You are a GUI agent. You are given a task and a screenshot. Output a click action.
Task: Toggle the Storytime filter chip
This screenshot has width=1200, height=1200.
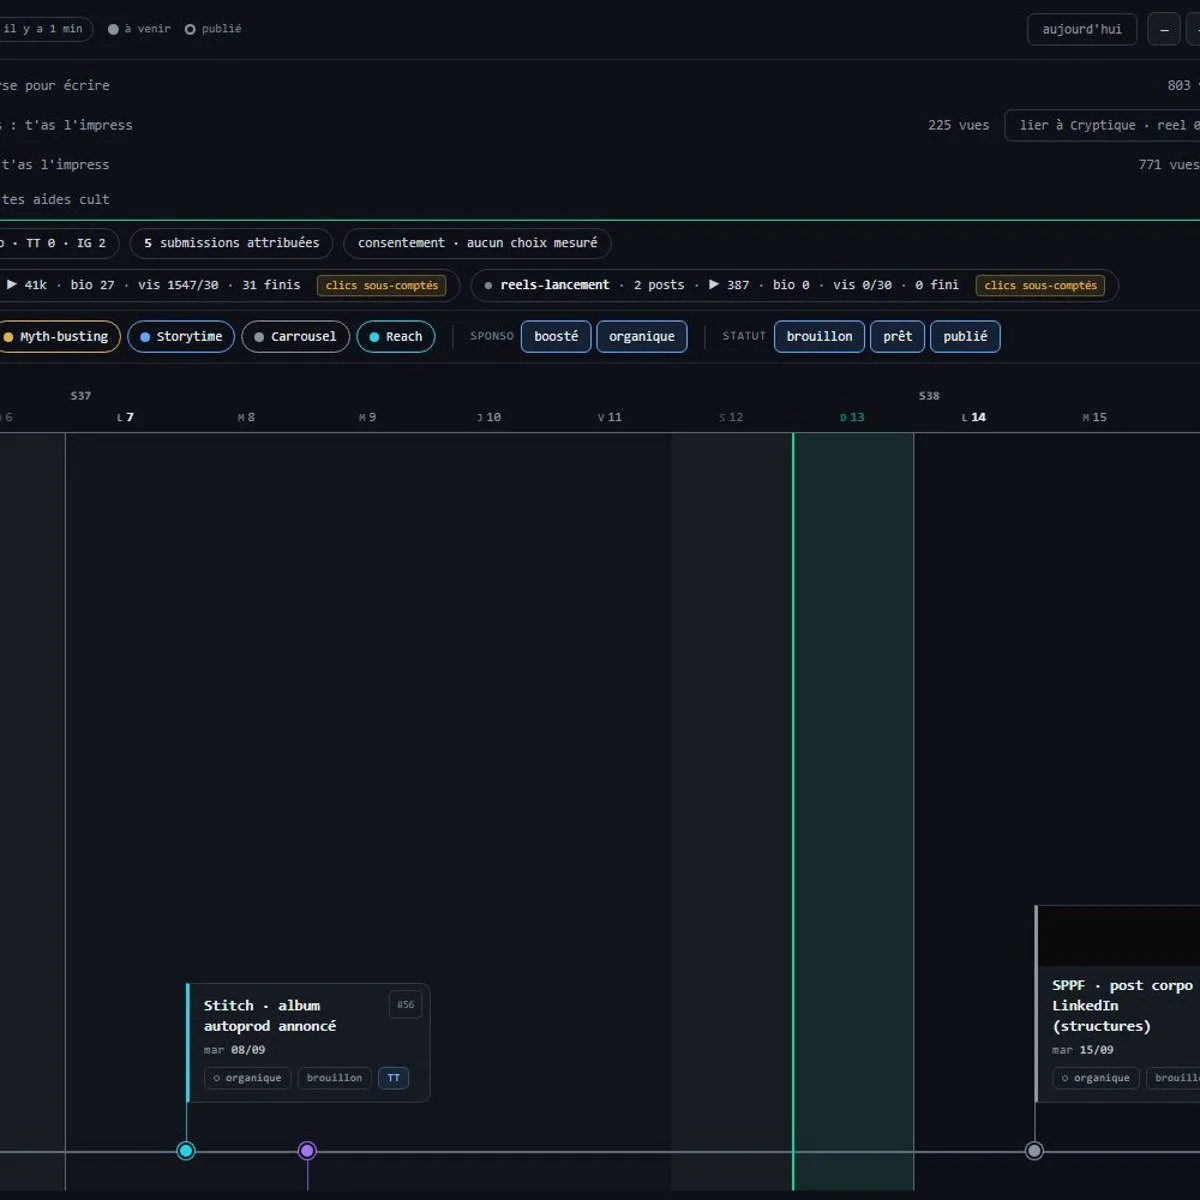181,337
